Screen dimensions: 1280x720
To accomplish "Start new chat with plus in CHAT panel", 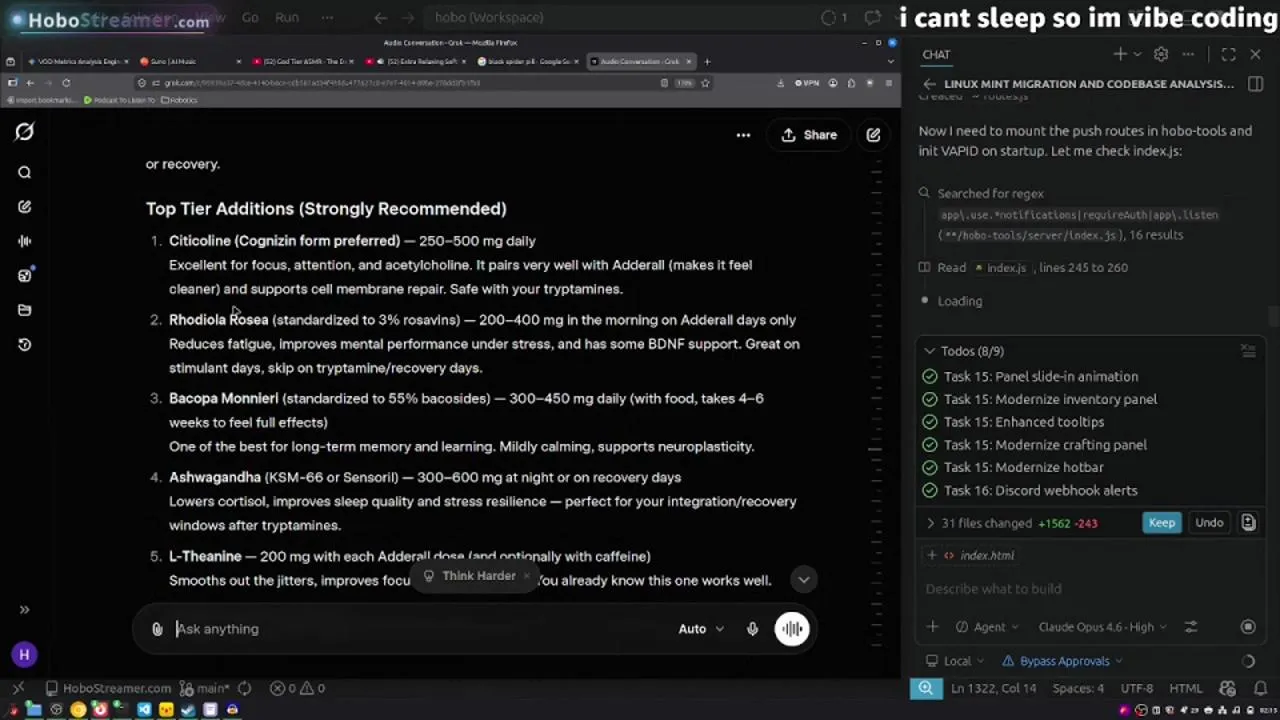I will [x=1120, y=54].
